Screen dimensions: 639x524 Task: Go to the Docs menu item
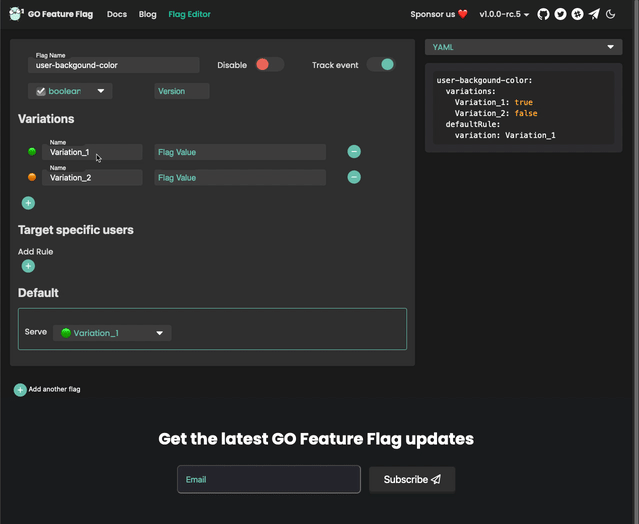(117, 15)
